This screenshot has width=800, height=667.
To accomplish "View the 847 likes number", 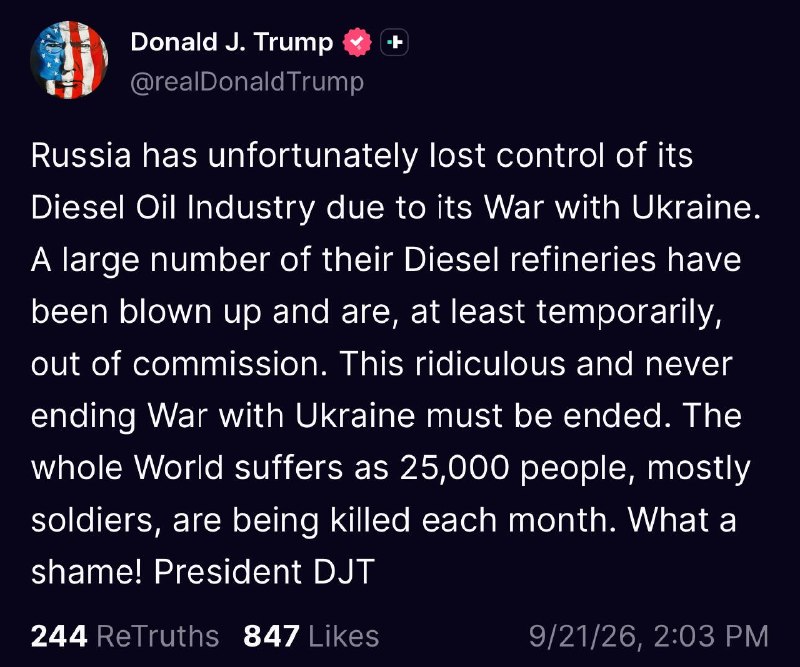I will [x=271, y=636].
